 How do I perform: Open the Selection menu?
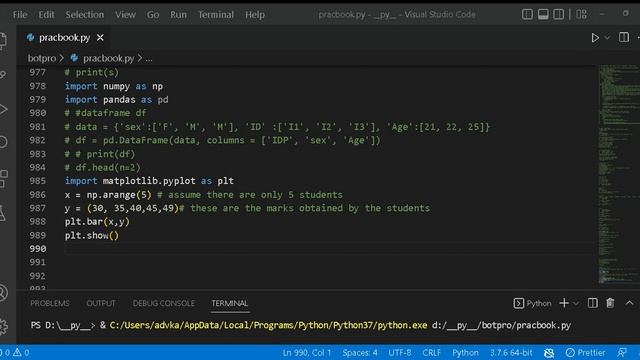pos(84,15)
